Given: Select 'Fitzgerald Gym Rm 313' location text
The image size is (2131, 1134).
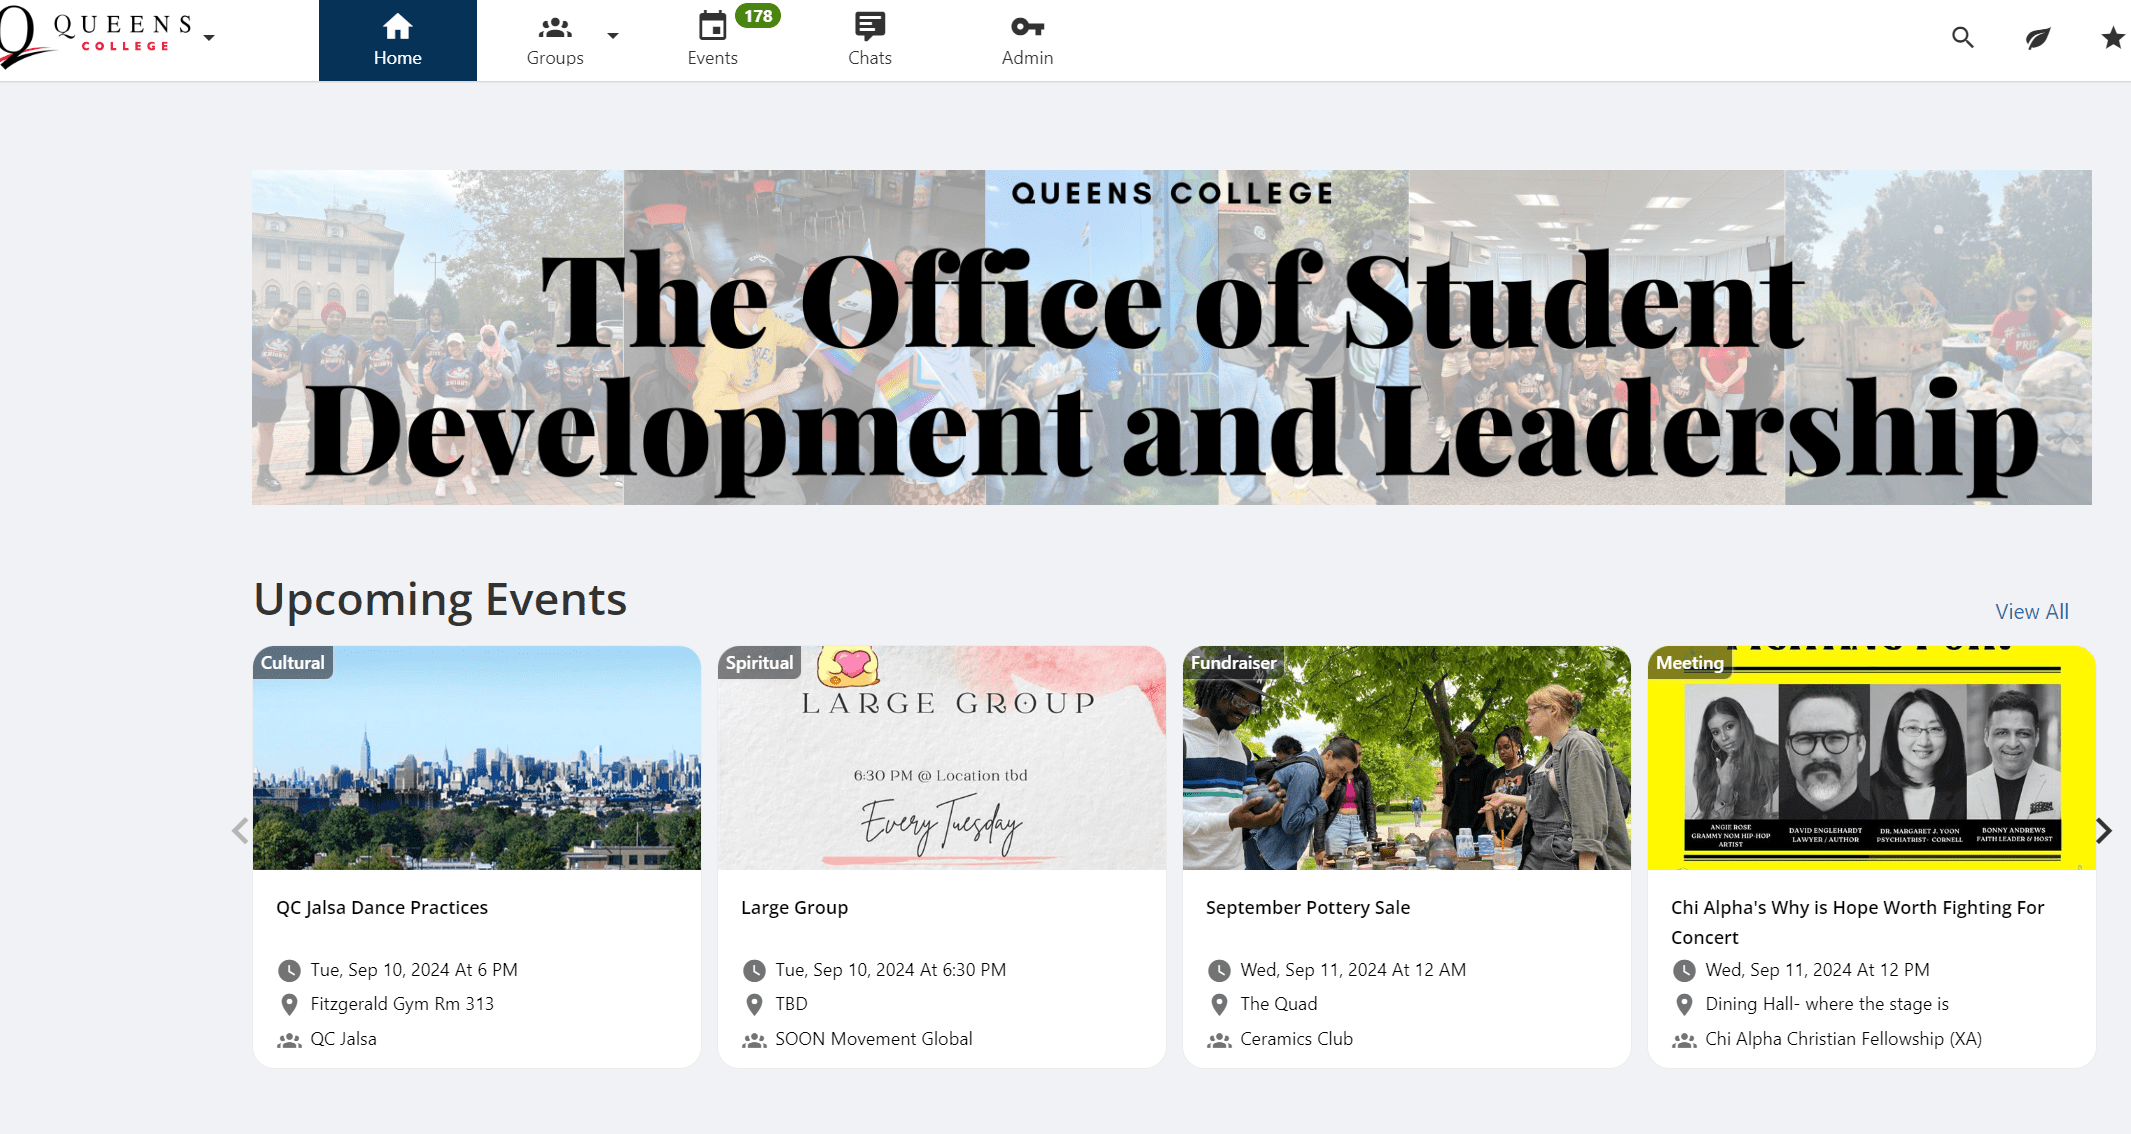Looking at the screenshot, I should coord(402,1004).
